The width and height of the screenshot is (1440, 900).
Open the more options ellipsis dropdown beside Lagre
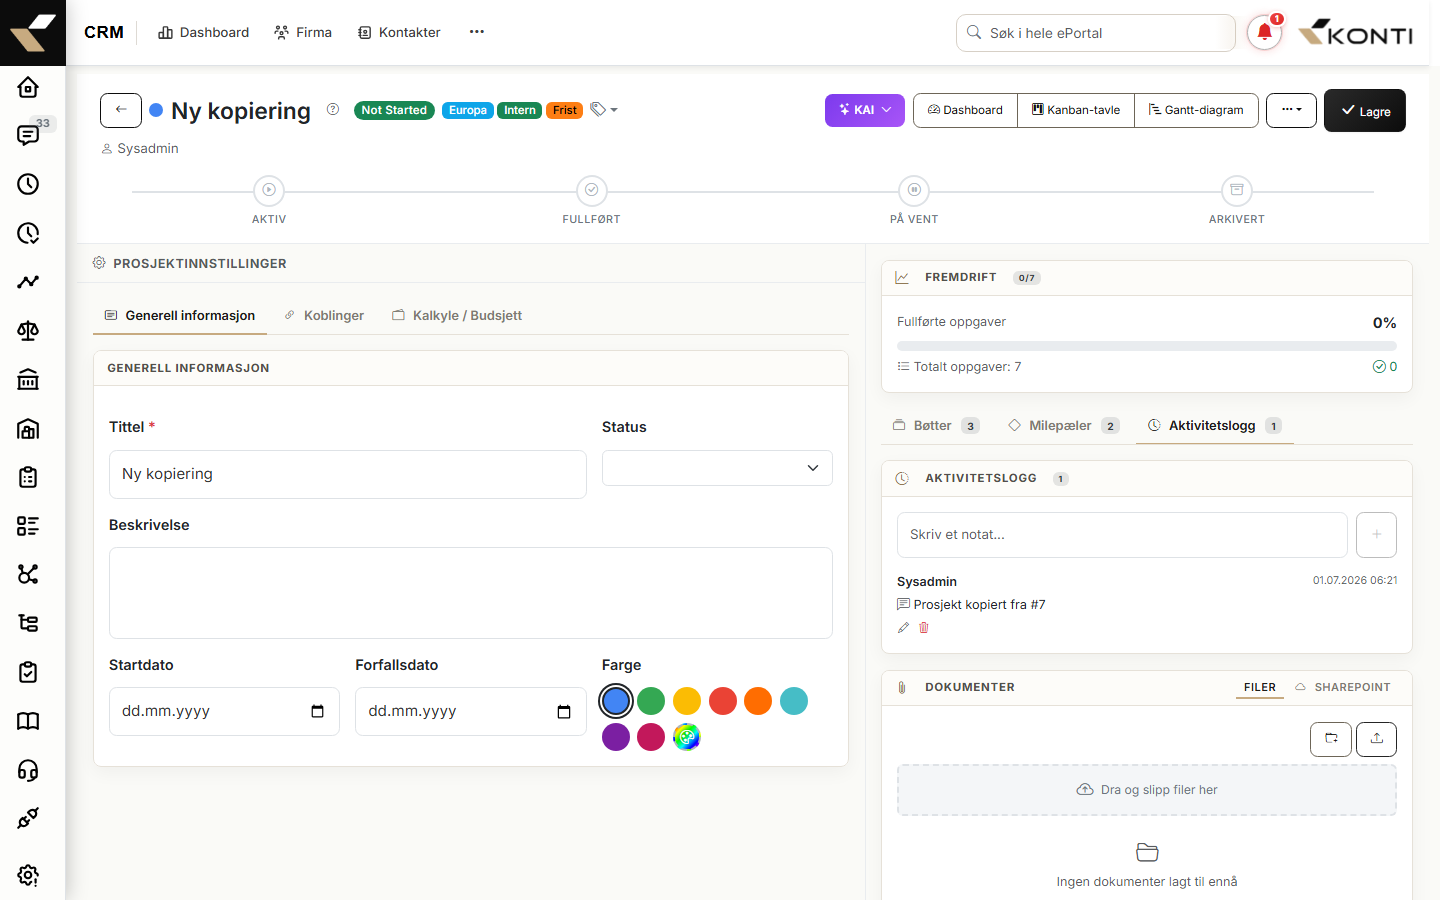coord(1291,110)
